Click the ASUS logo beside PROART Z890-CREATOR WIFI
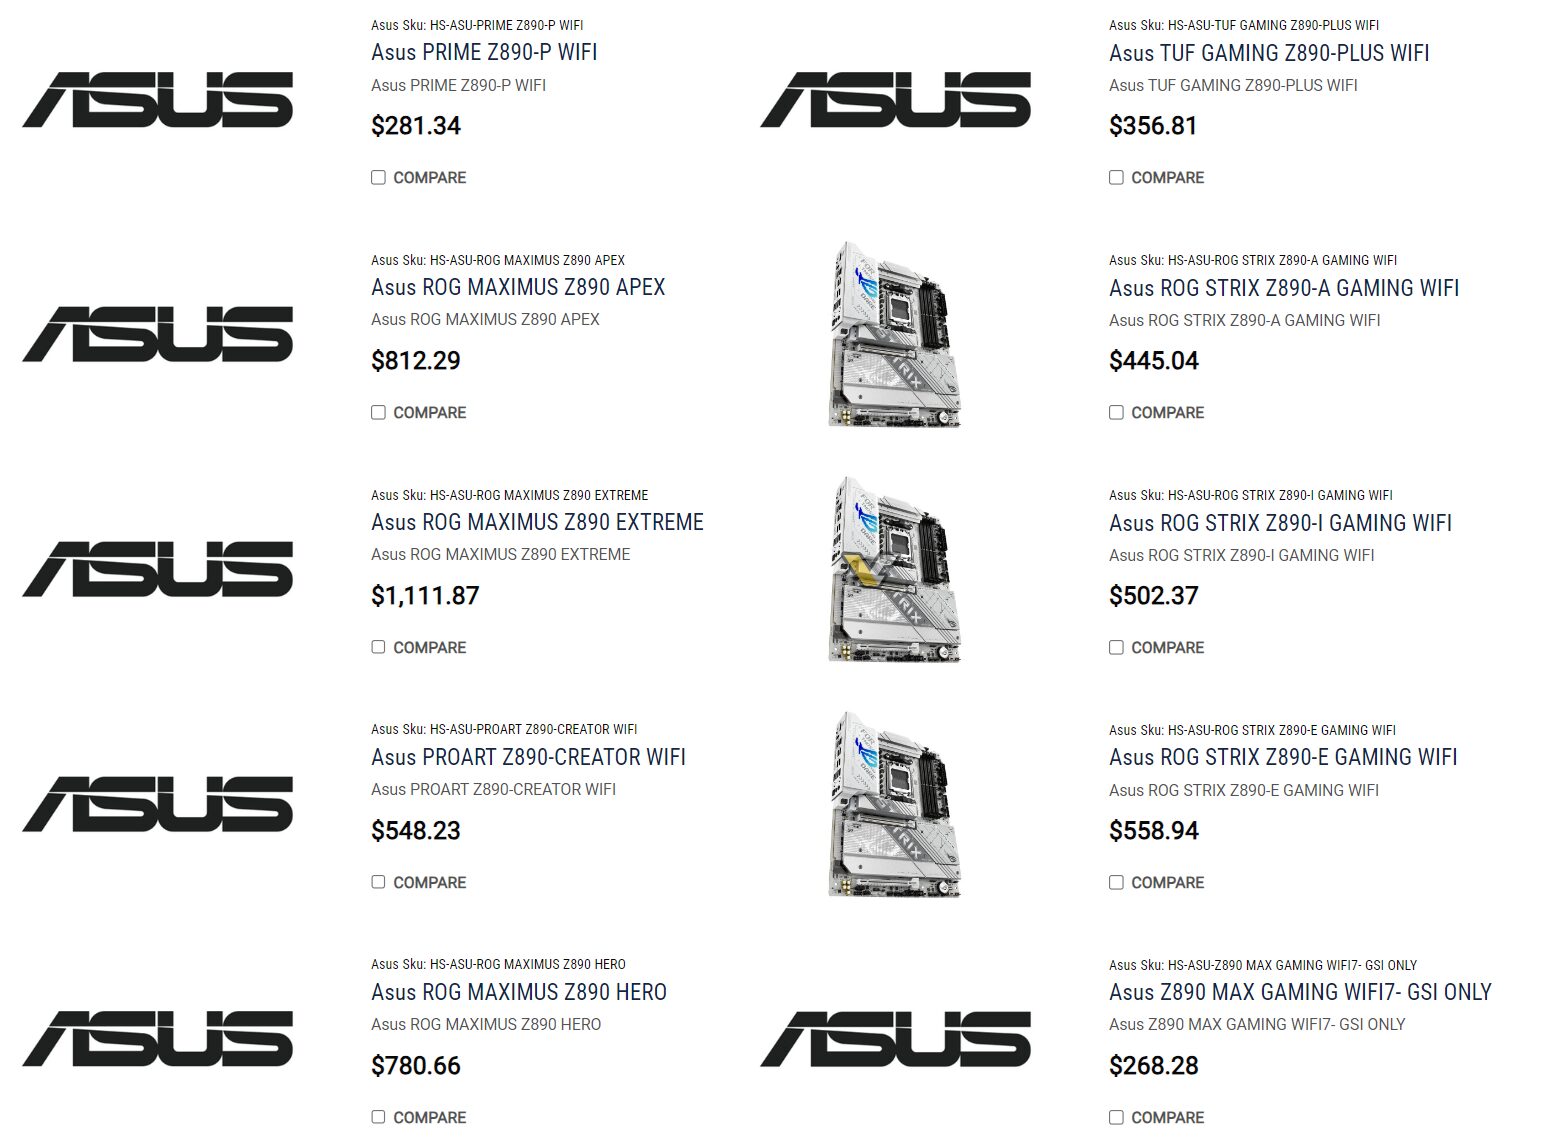1554x1148 pixels. coord(158,804)
